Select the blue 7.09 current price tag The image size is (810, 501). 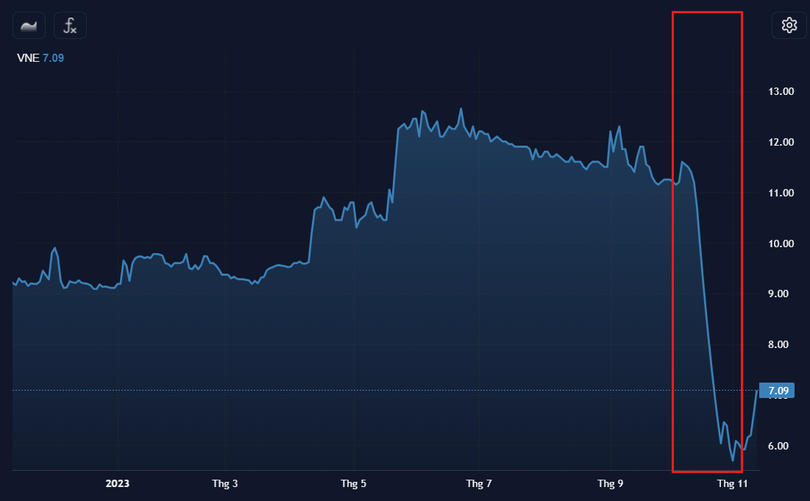coord(779,390)
